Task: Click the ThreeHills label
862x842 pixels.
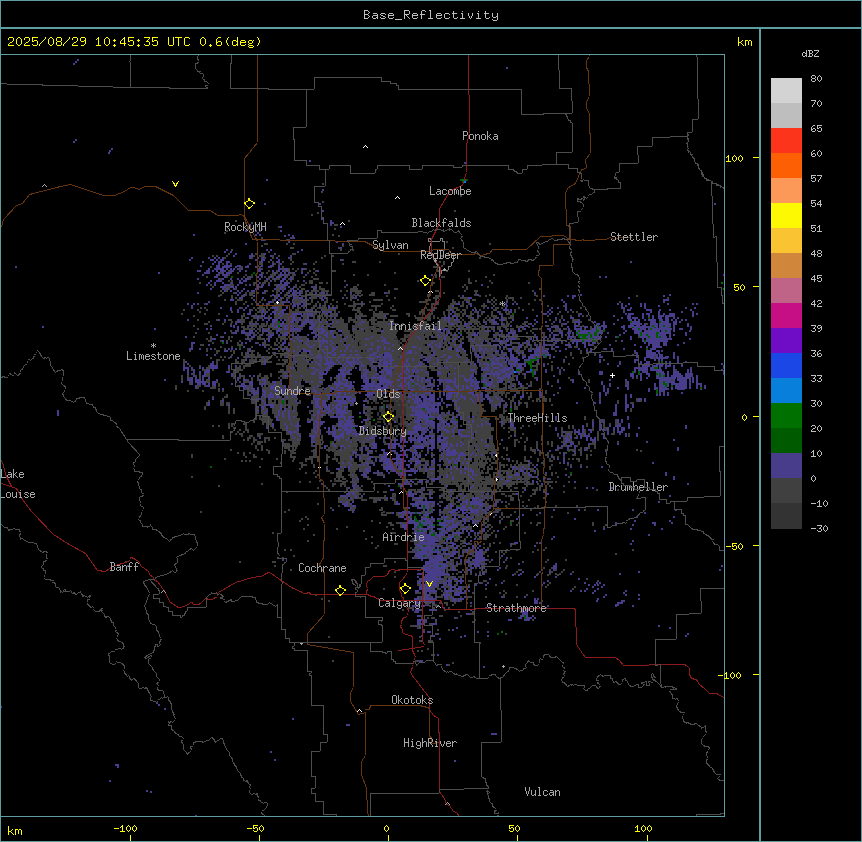Action: click(x=537, y=418)
